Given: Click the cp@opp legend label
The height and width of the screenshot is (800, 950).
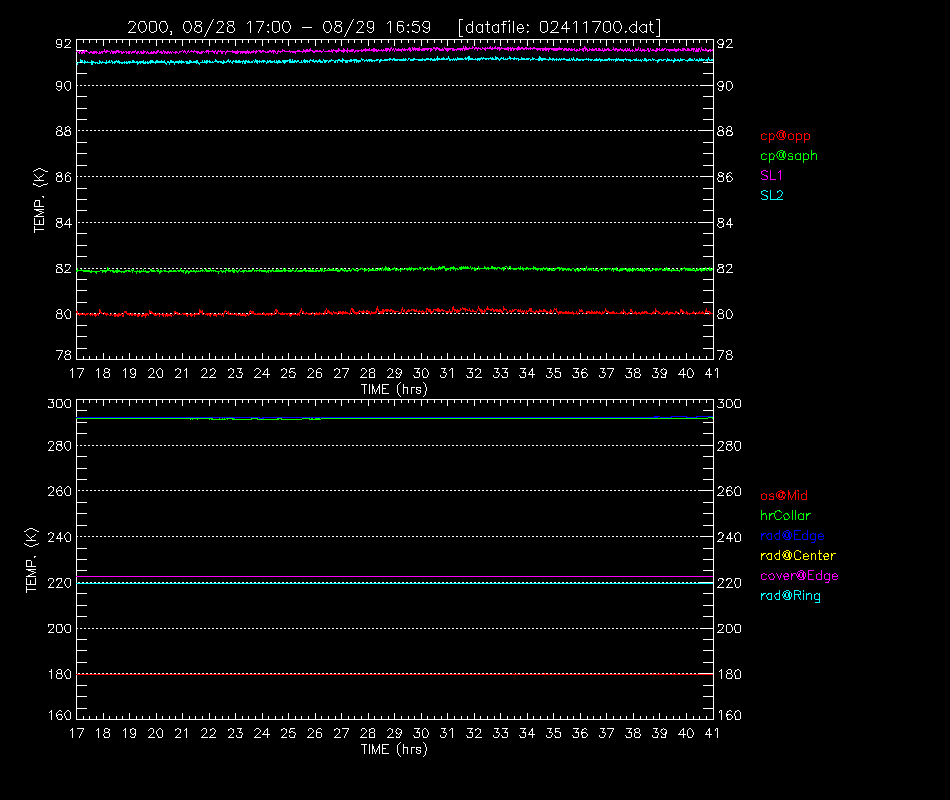Looking at the screenshot, I should 785,136.
